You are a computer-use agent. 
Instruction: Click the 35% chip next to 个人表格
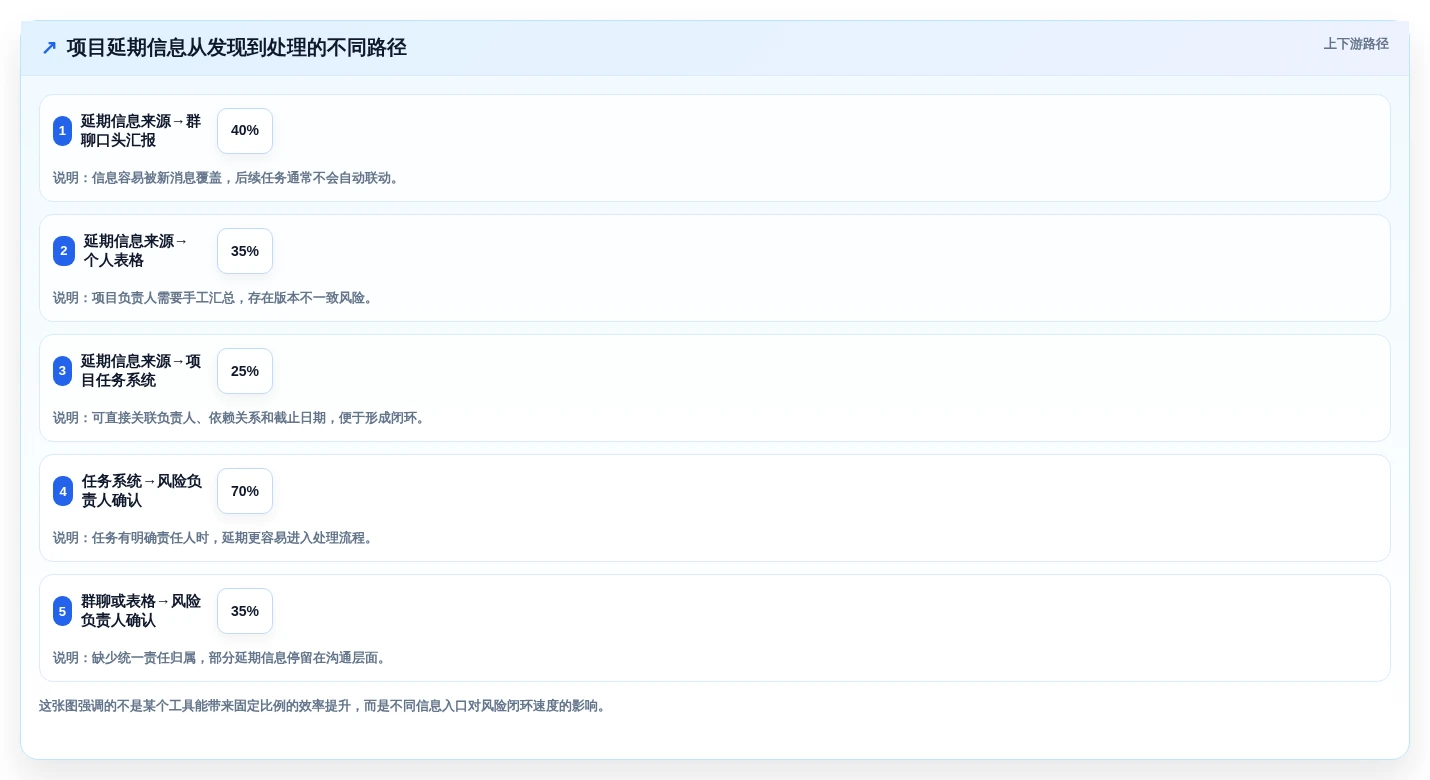pos(245,251)
